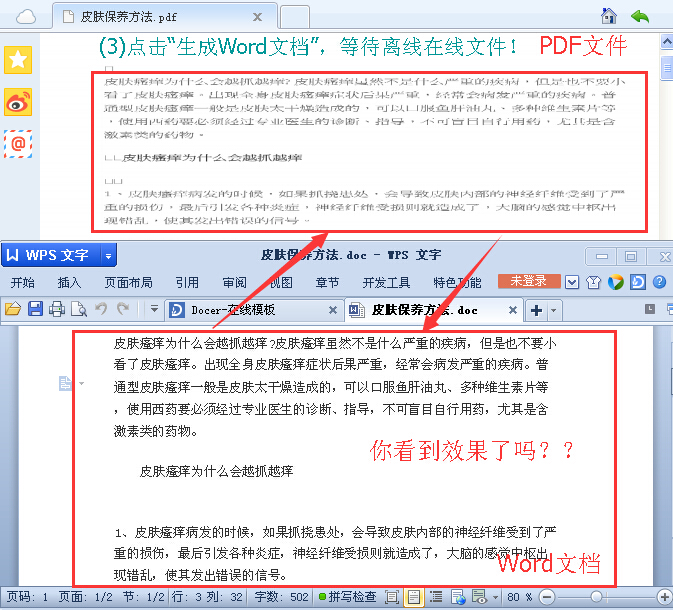The height and width of the screenshot is (610, 673).
Task: Click the blue circular-arrow update icon
Action: tap(637, 282)
